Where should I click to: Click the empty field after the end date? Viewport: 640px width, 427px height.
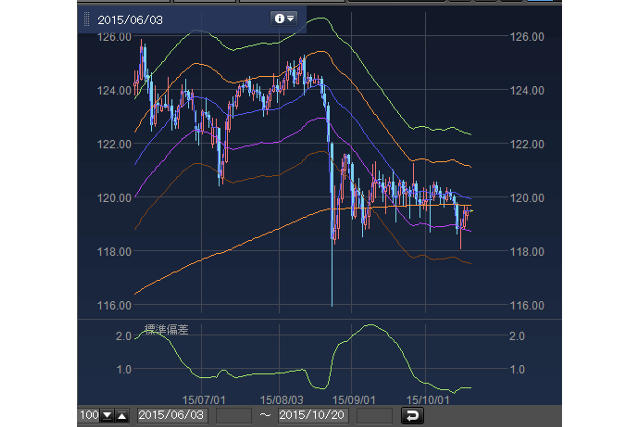374,416
